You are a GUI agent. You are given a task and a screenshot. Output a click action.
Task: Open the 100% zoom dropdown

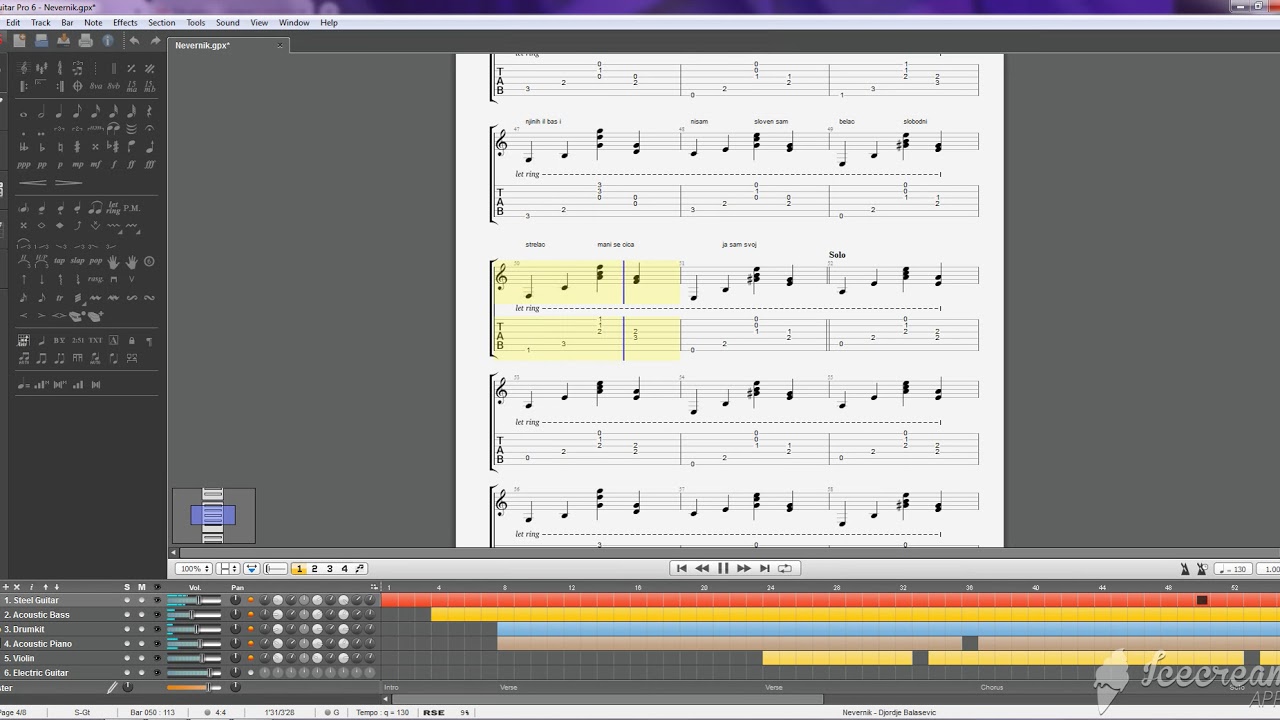[x=194, y=569]
